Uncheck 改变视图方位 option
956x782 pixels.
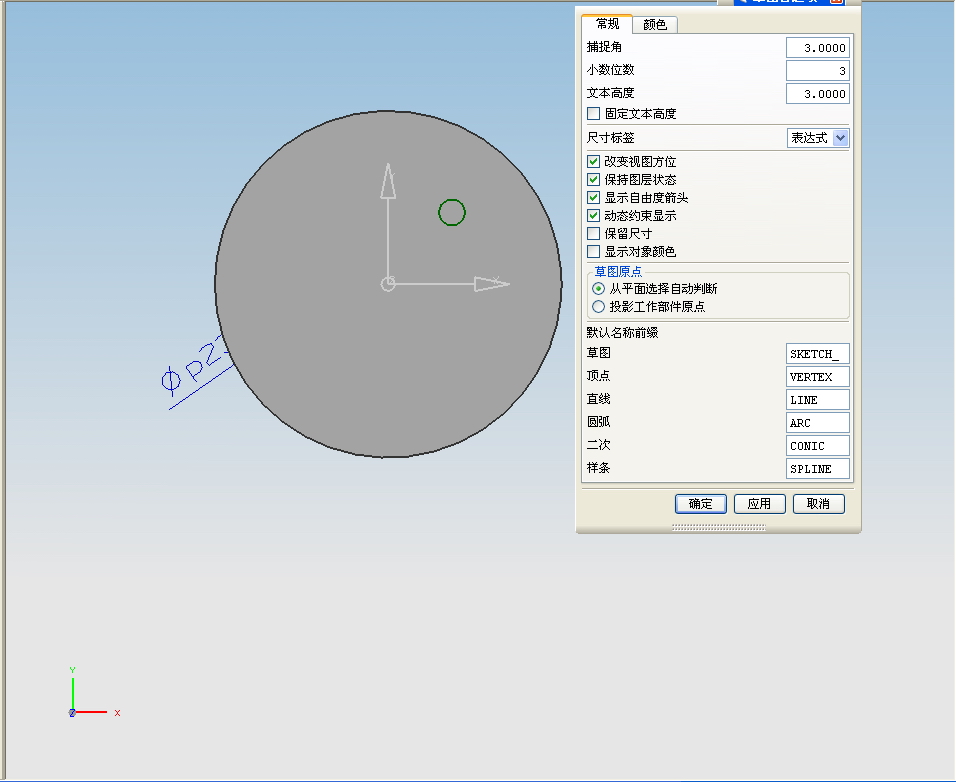(x=593, y=162)
